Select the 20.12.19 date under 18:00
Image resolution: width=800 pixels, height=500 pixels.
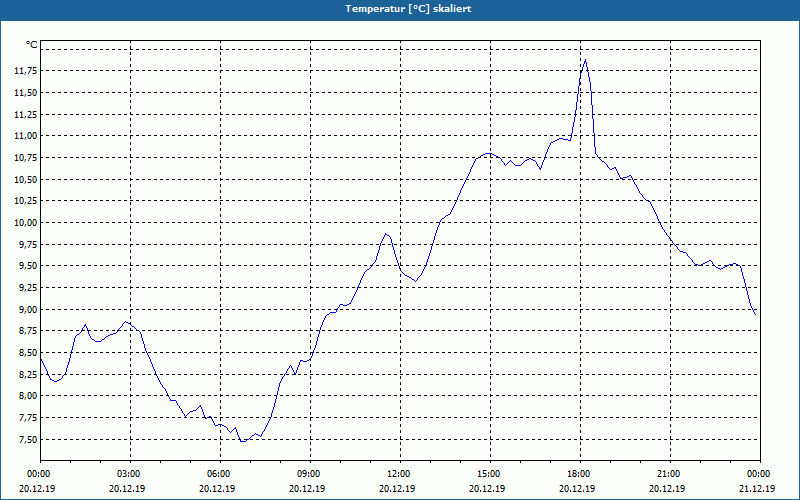(578, 488)
